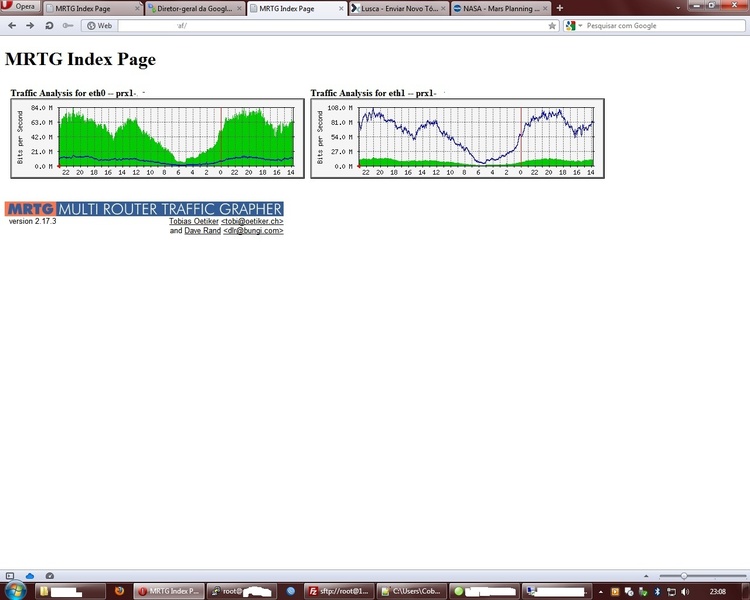Viewport: 750px width, 600px height.
Task: Open the password manager key icon
Action: click(x=68, y=25)
